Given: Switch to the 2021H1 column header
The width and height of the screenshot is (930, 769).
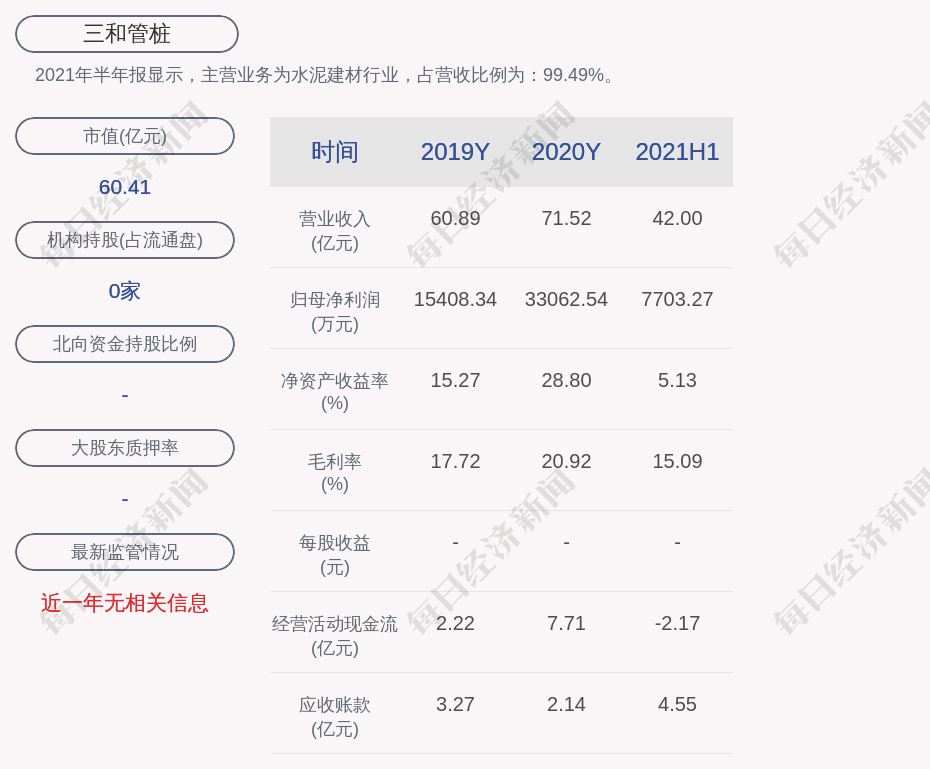Looking at the screenshot, I should click(677, 152).
